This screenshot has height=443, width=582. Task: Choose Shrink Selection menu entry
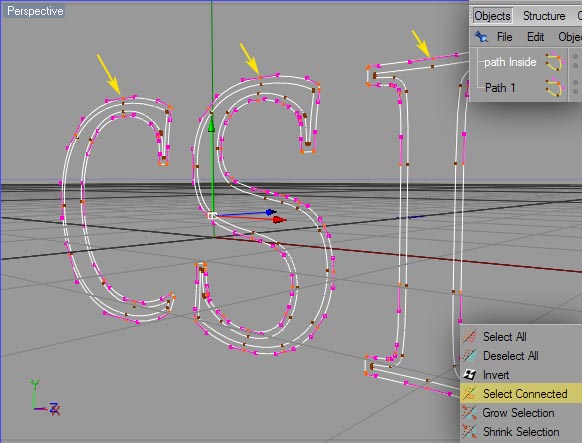pos(521,432)
